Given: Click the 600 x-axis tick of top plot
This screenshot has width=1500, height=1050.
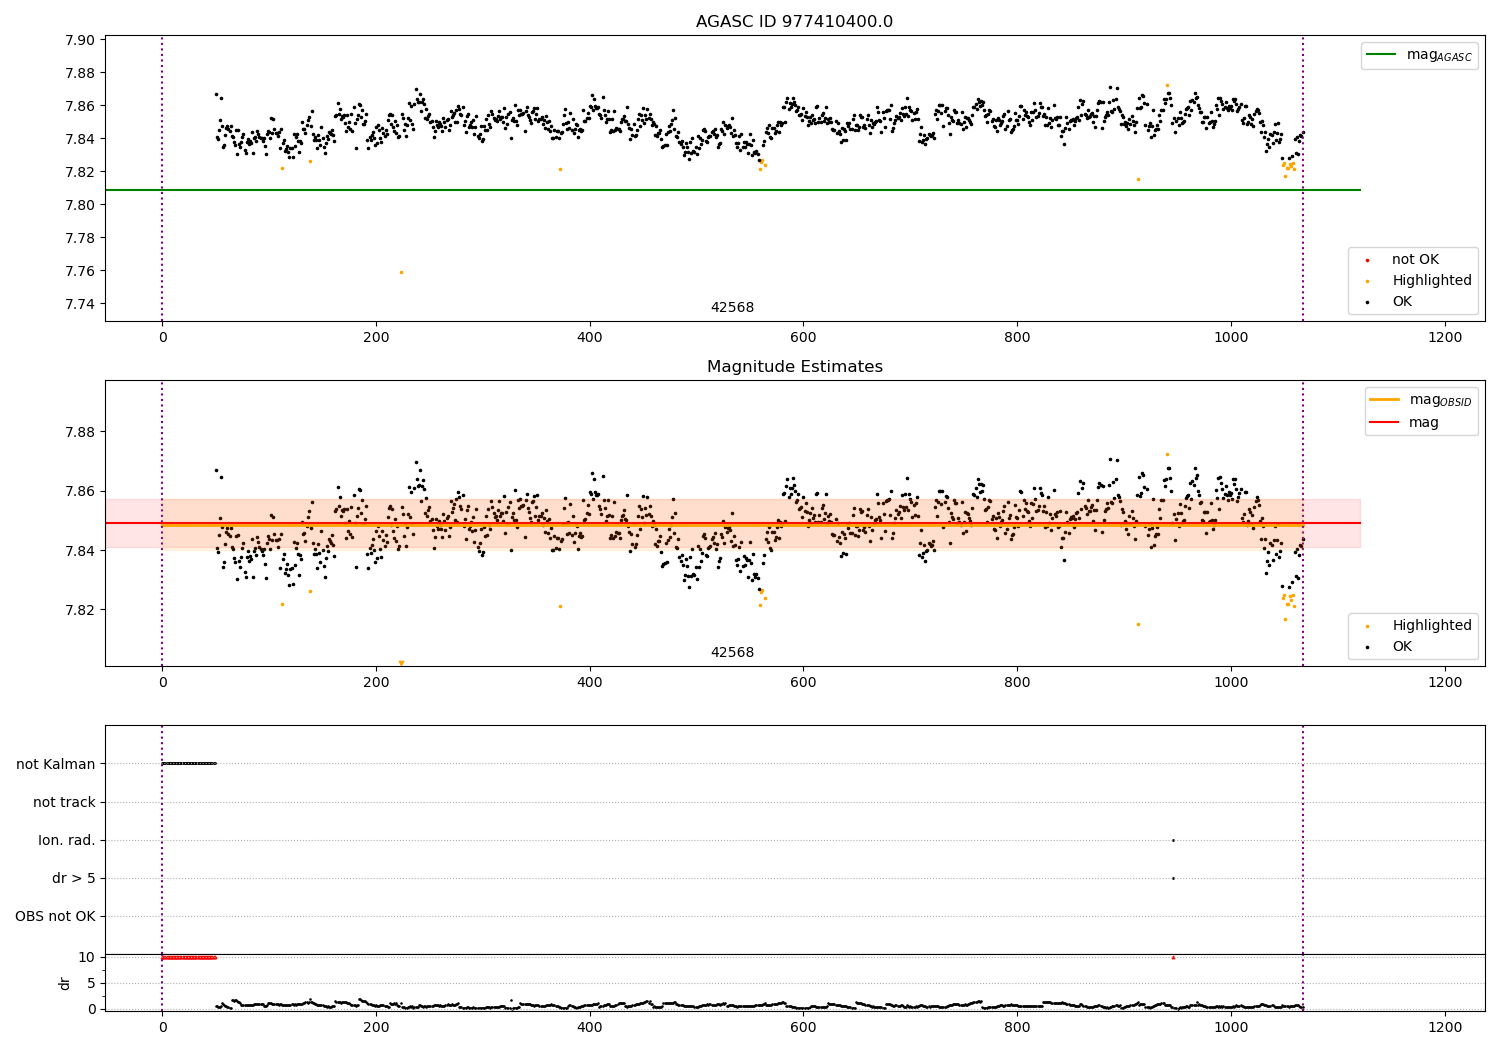Looking at the screenshot, I should tap(803, 337).
